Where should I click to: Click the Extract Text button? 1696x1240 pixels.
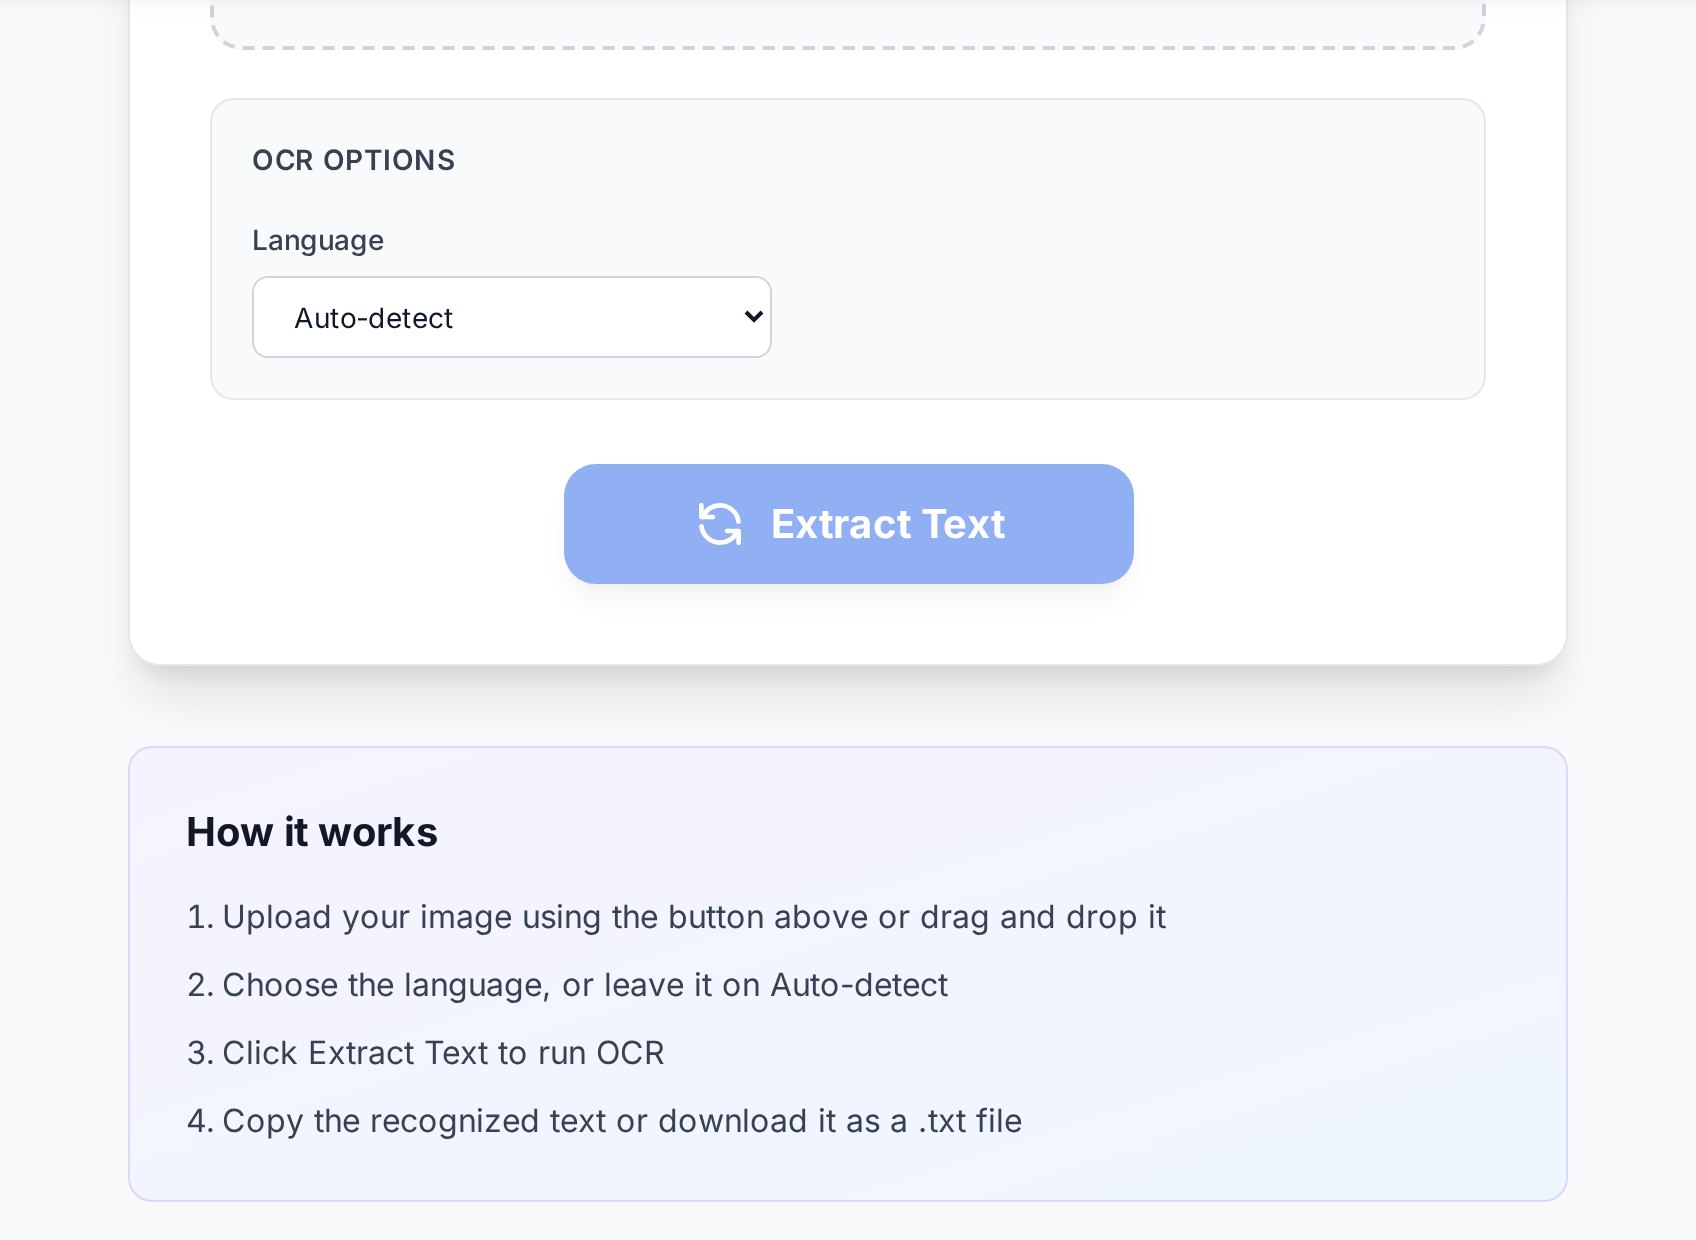pyautogui.click(x=848, y=524)
